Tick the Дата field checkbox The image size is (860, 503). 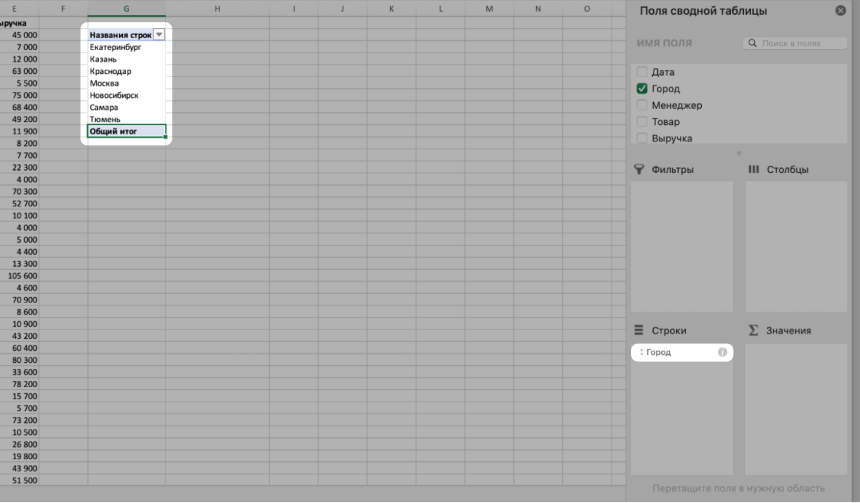tap(642, 72)
